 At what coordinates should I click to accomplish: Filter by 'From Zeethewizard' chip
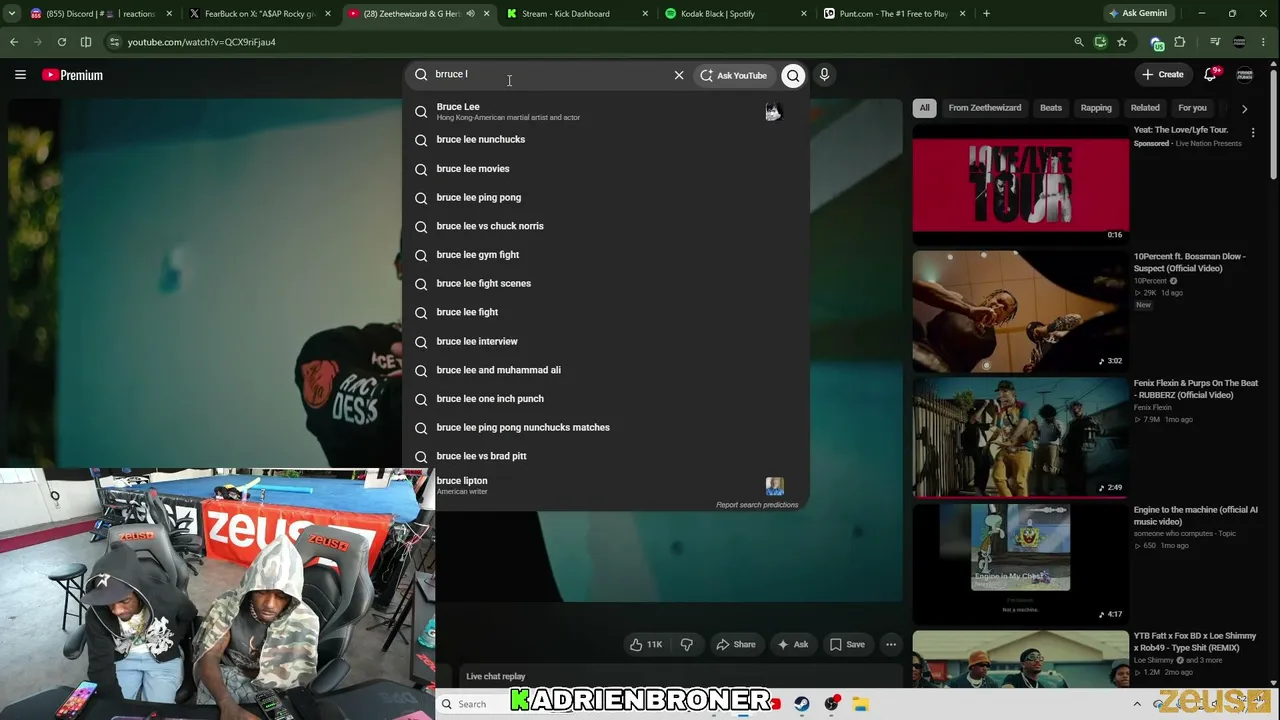pyautogui.click(x=985, y=108)
